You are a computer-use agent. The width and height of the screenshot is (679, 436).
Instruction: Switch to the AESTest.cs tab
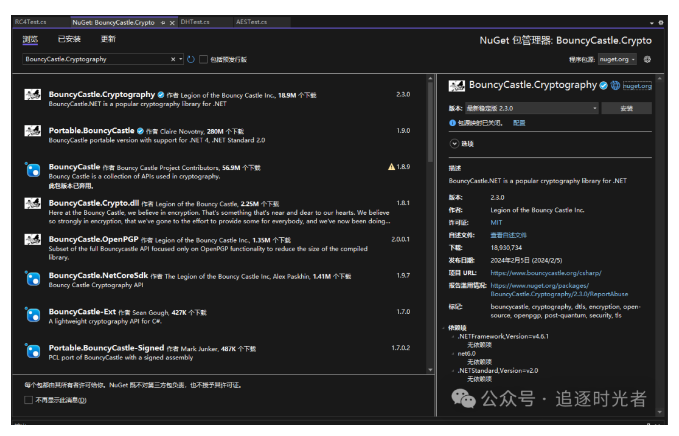(x=252, y=22)
